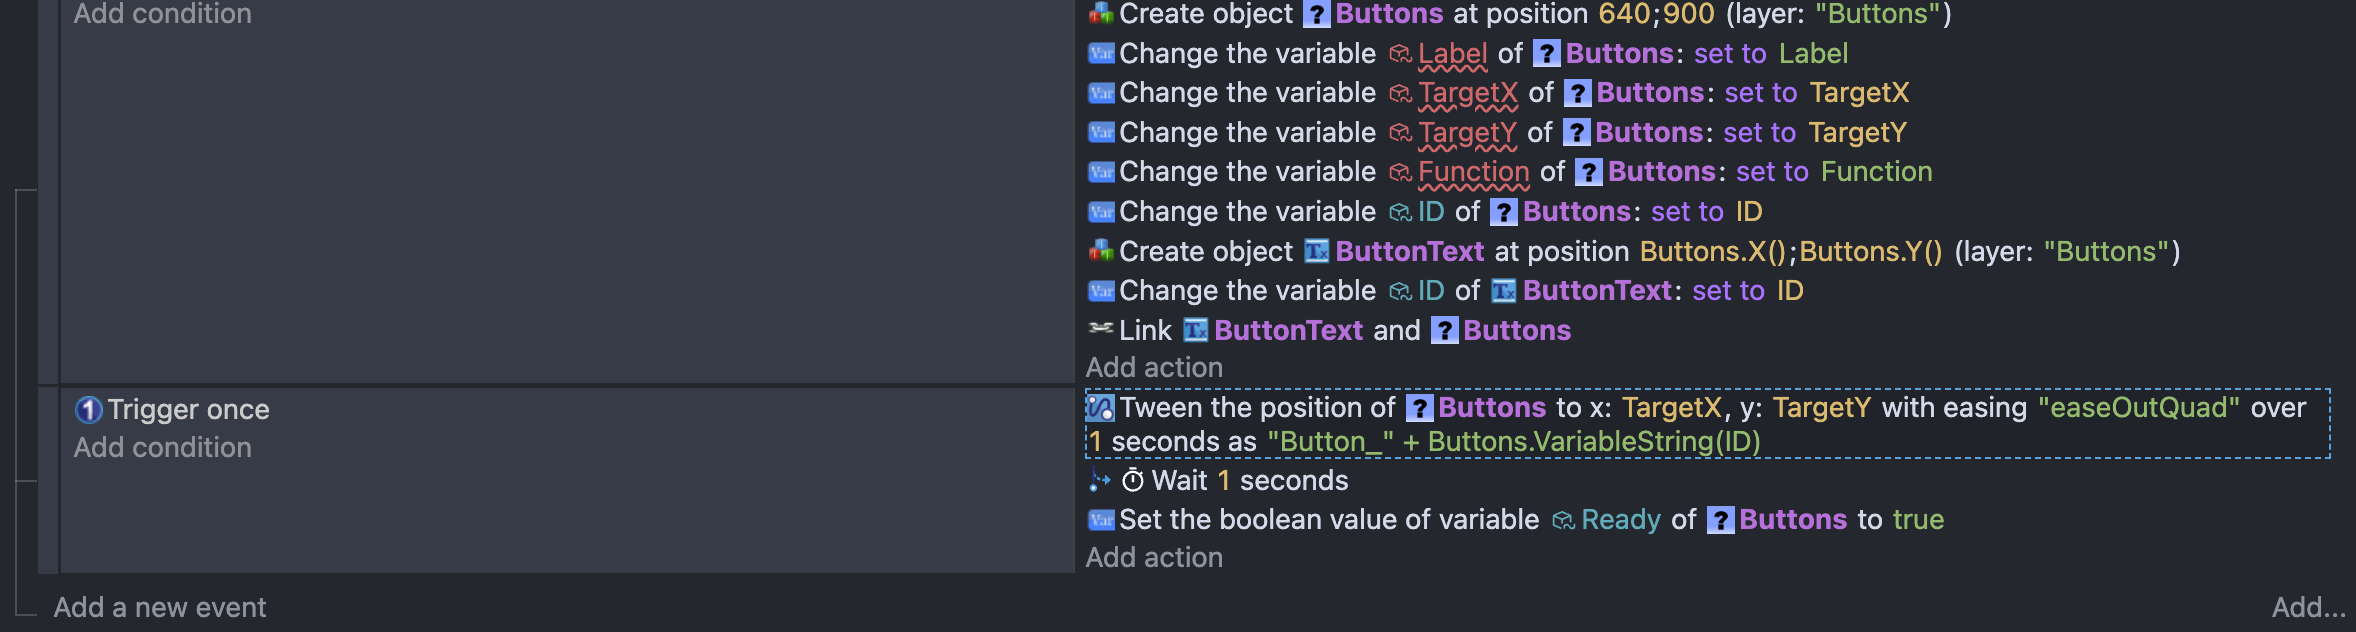This screenshot has height=632, width=2356.
Task: Click Add a new event link
Action: 160,607
